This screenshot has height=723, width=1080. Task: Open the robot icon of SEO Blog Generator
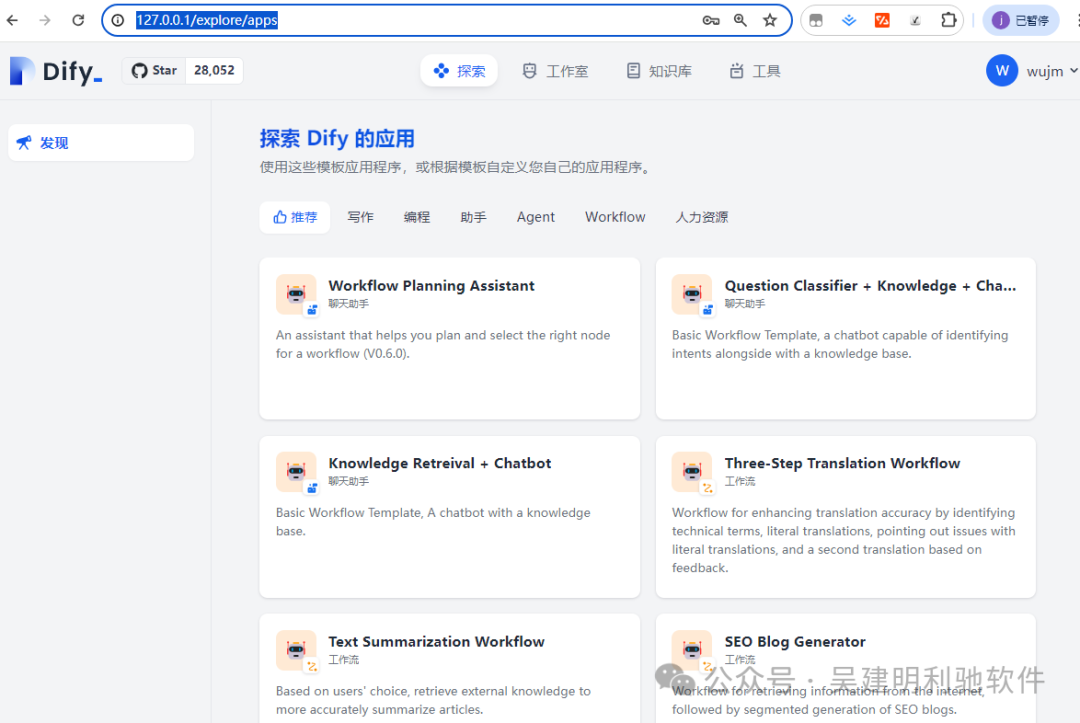pos(692,650)
